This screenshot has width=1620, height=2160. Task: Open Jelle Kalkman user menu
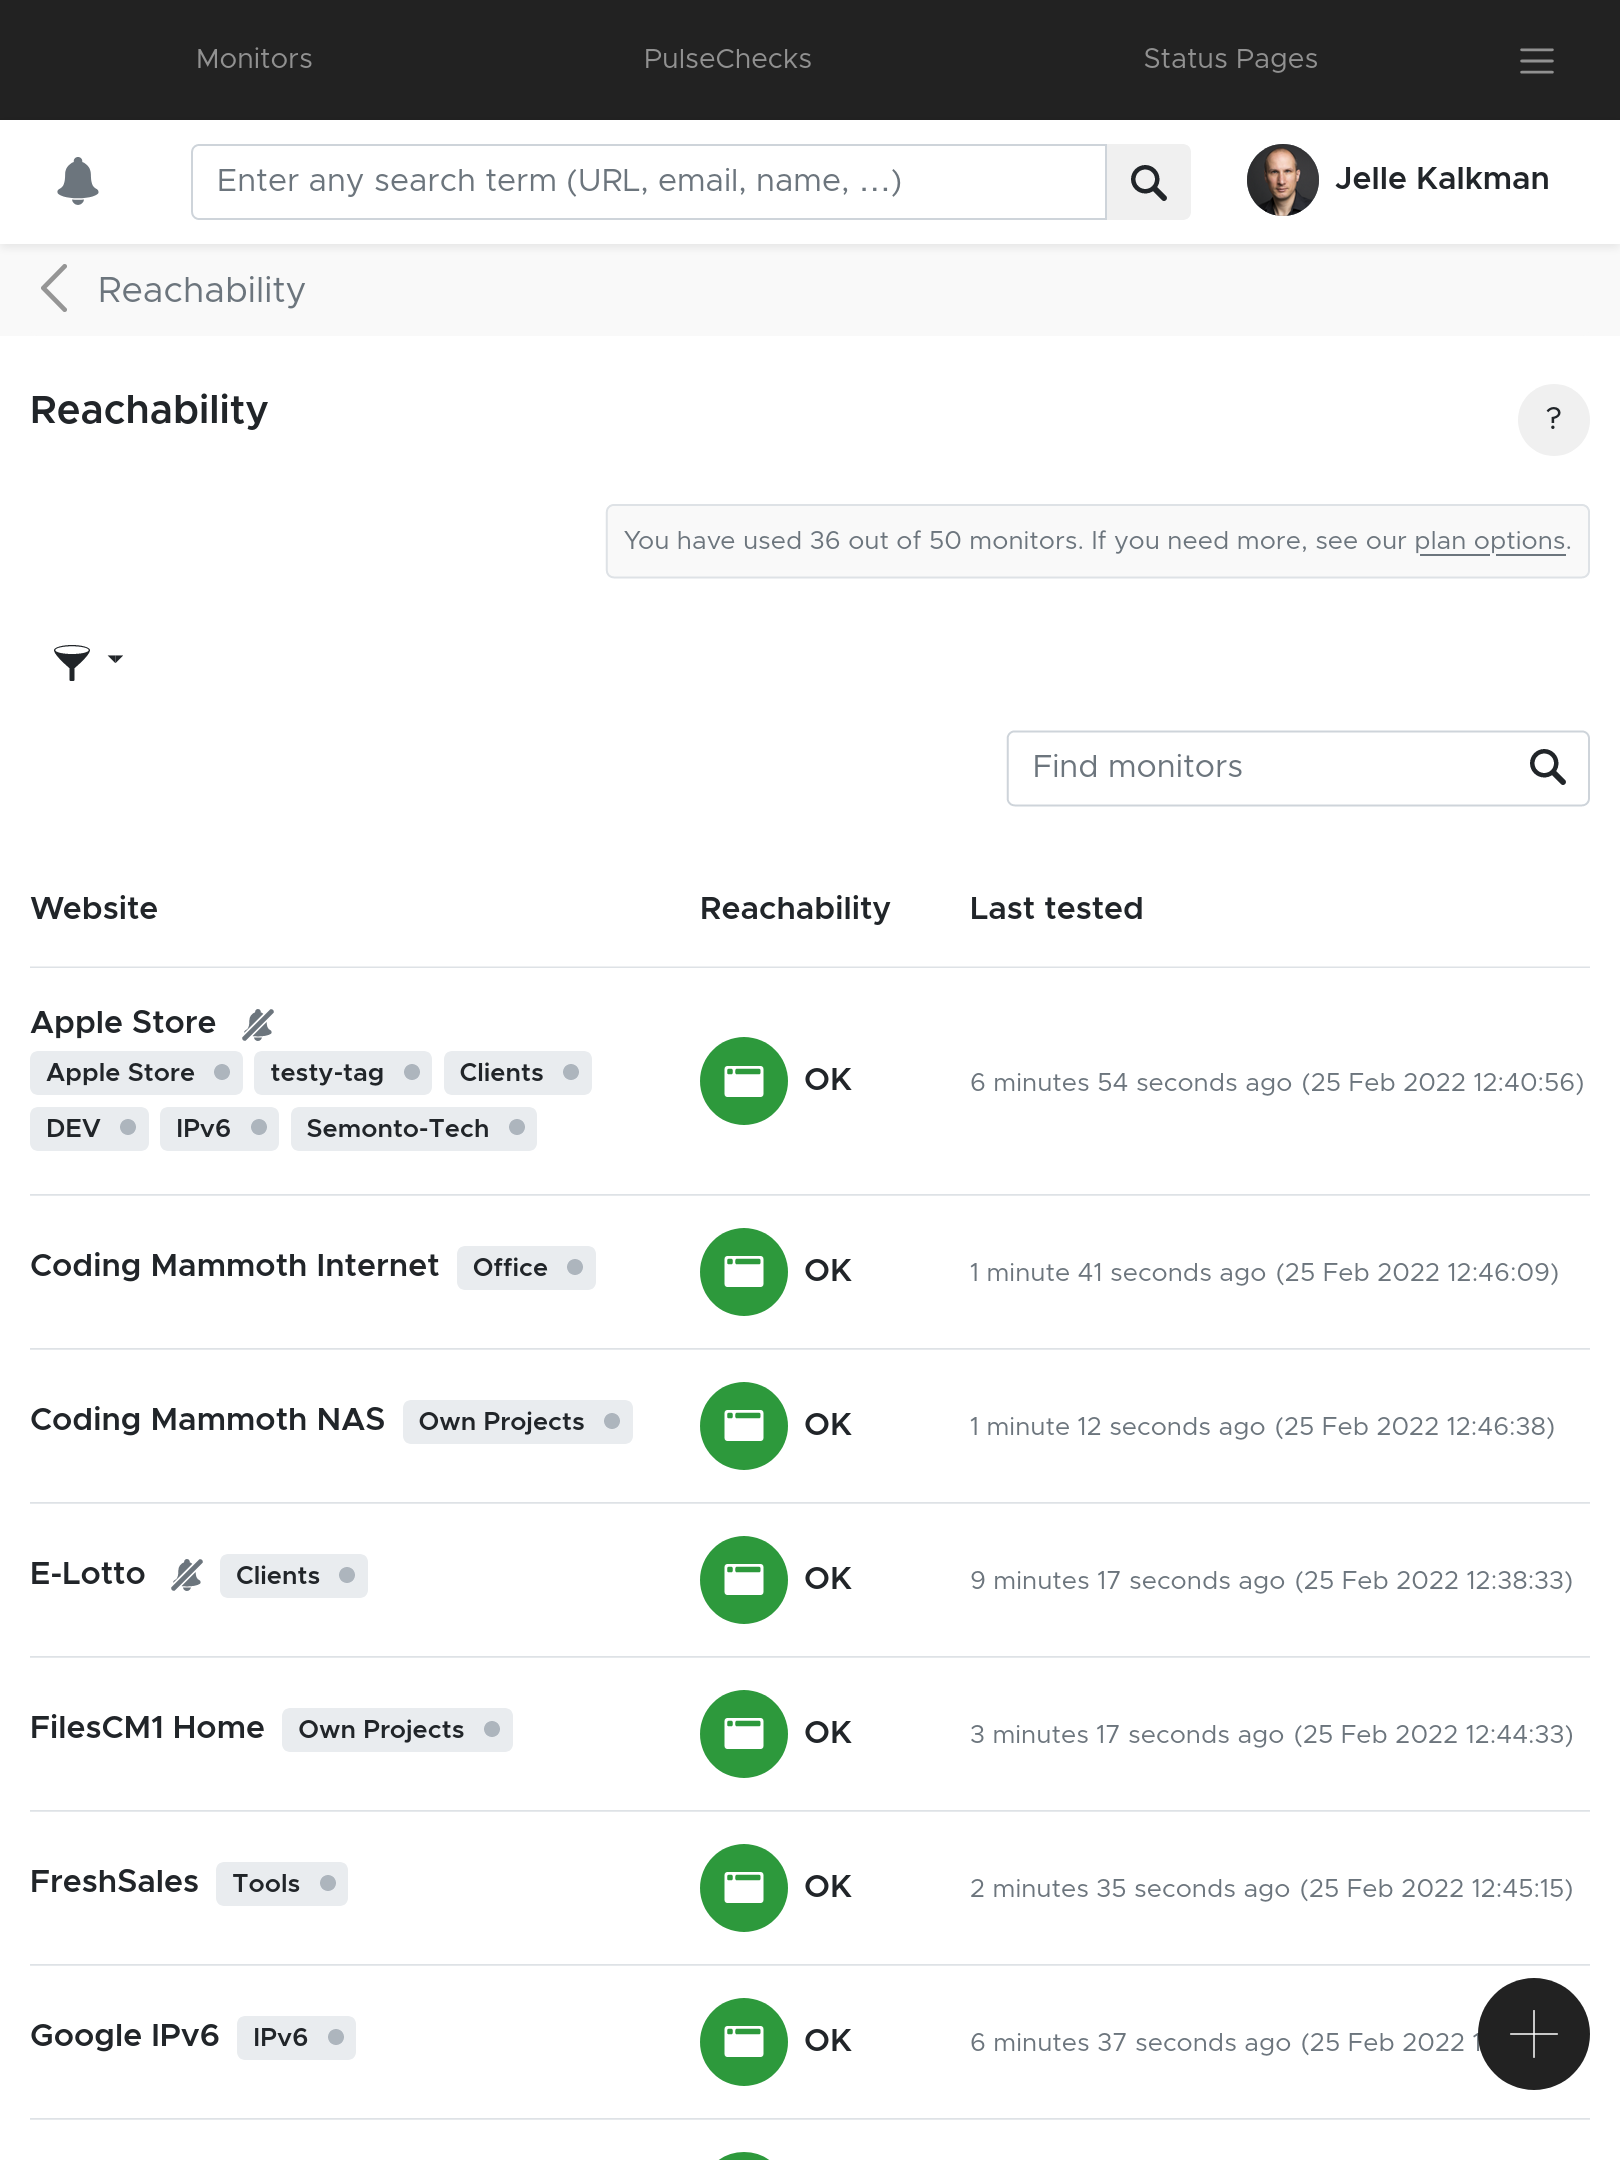[1398, 180]
